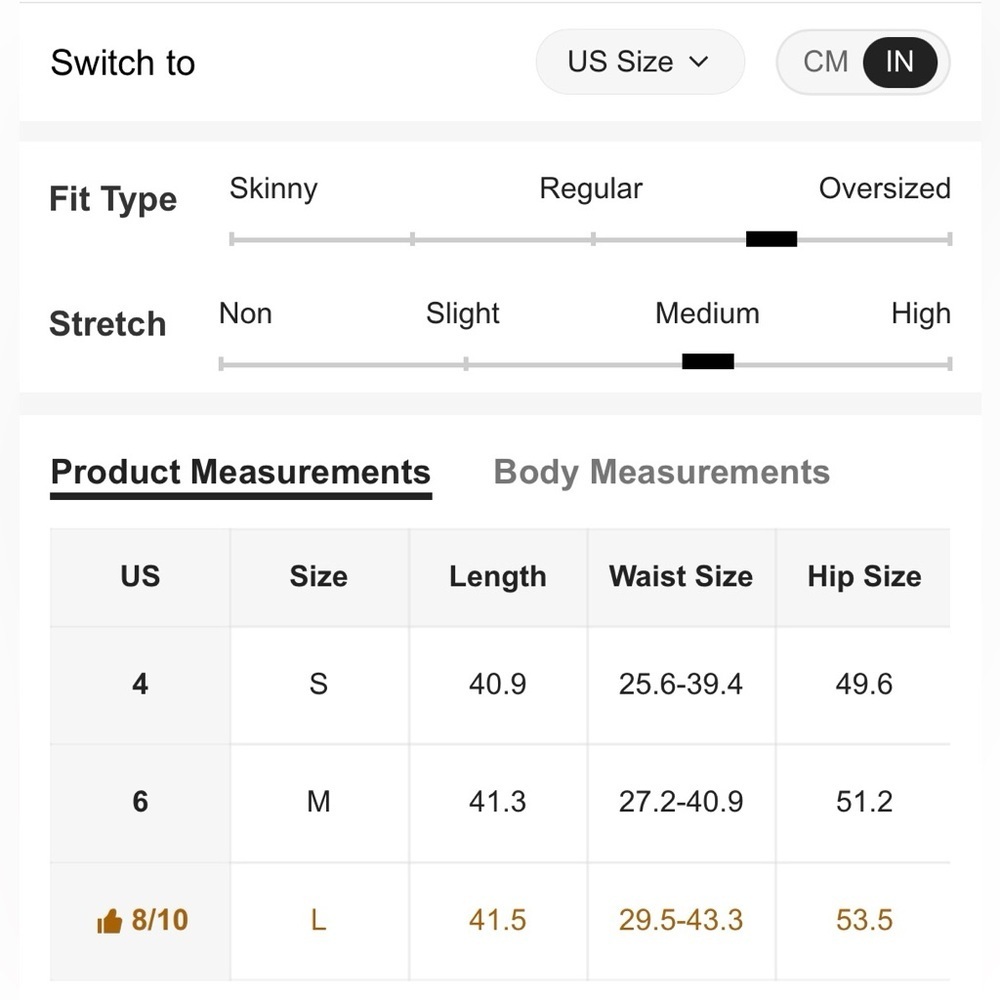Click the US column header
Viewport: 1000px width, 1000px height.
[x=140, y=577]
